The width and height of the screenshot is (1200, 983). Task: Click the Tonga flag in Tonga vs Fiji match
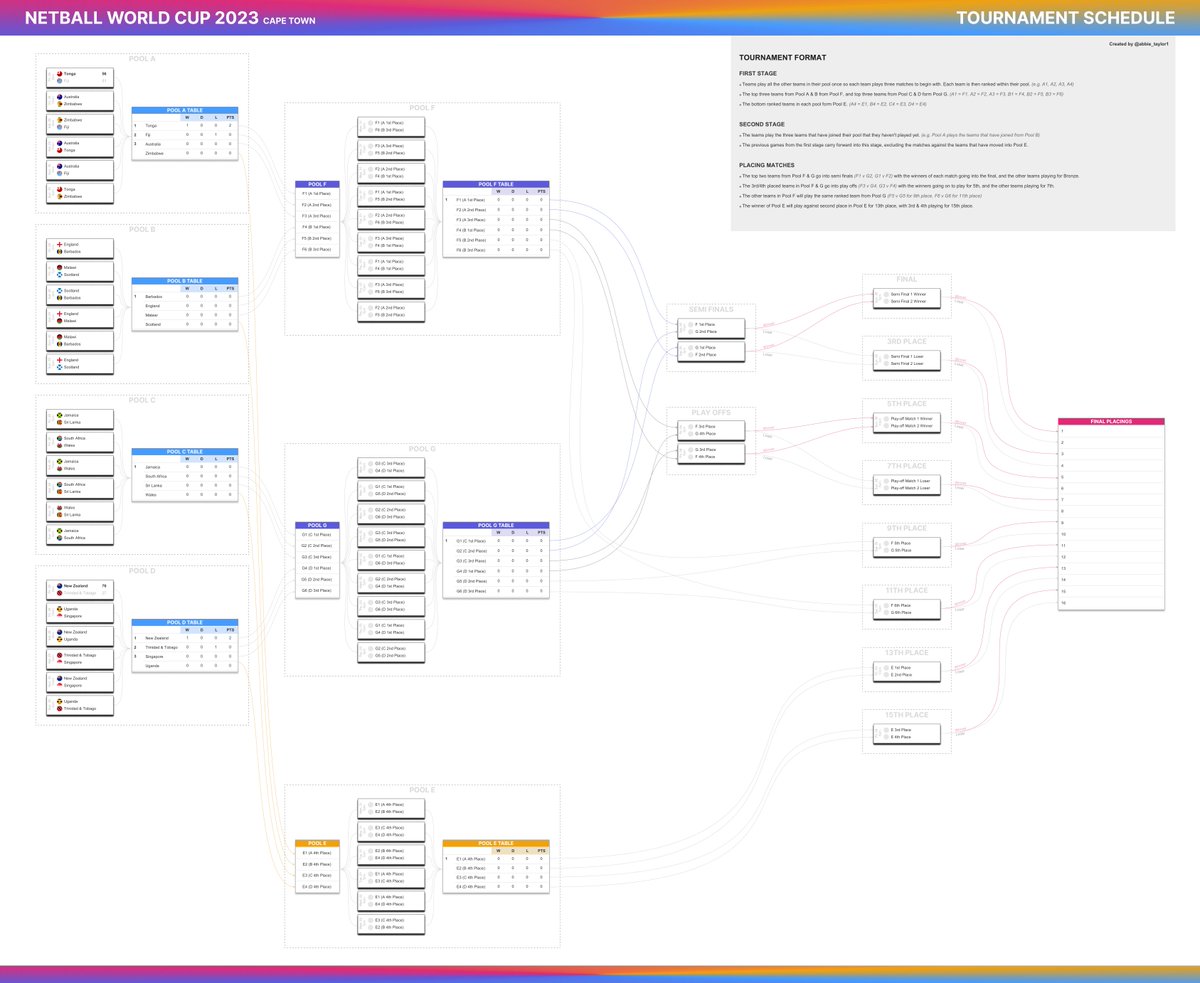pyautogui.click(x=60, y=74)
